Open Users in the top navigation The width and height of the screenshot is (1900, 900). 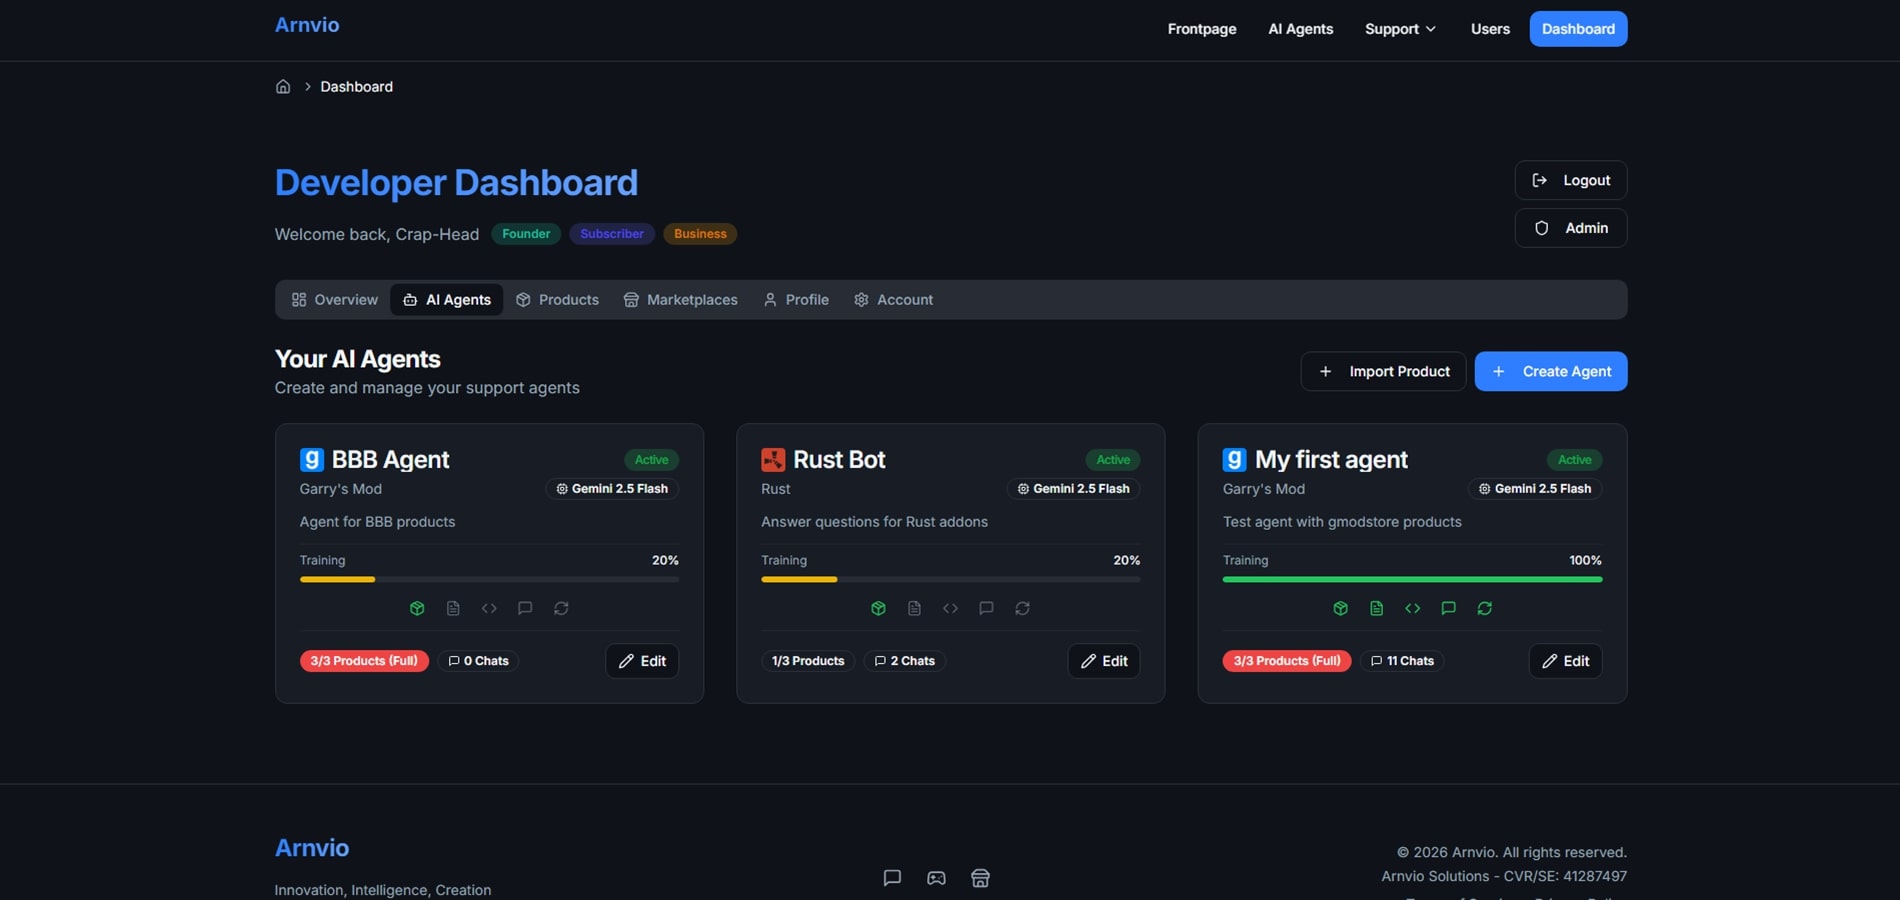1490,29
